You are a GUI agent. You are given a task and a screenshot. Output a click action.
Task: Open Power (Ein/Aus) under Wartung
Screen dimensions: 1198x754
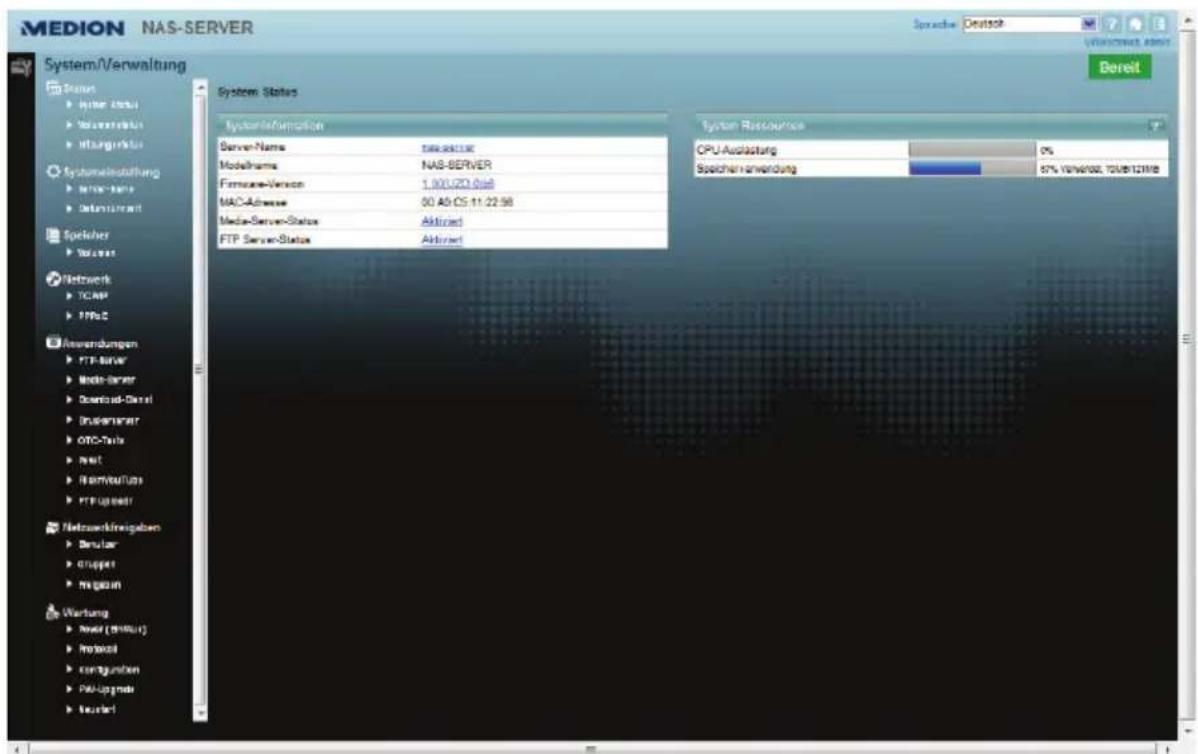pos(112,629)
